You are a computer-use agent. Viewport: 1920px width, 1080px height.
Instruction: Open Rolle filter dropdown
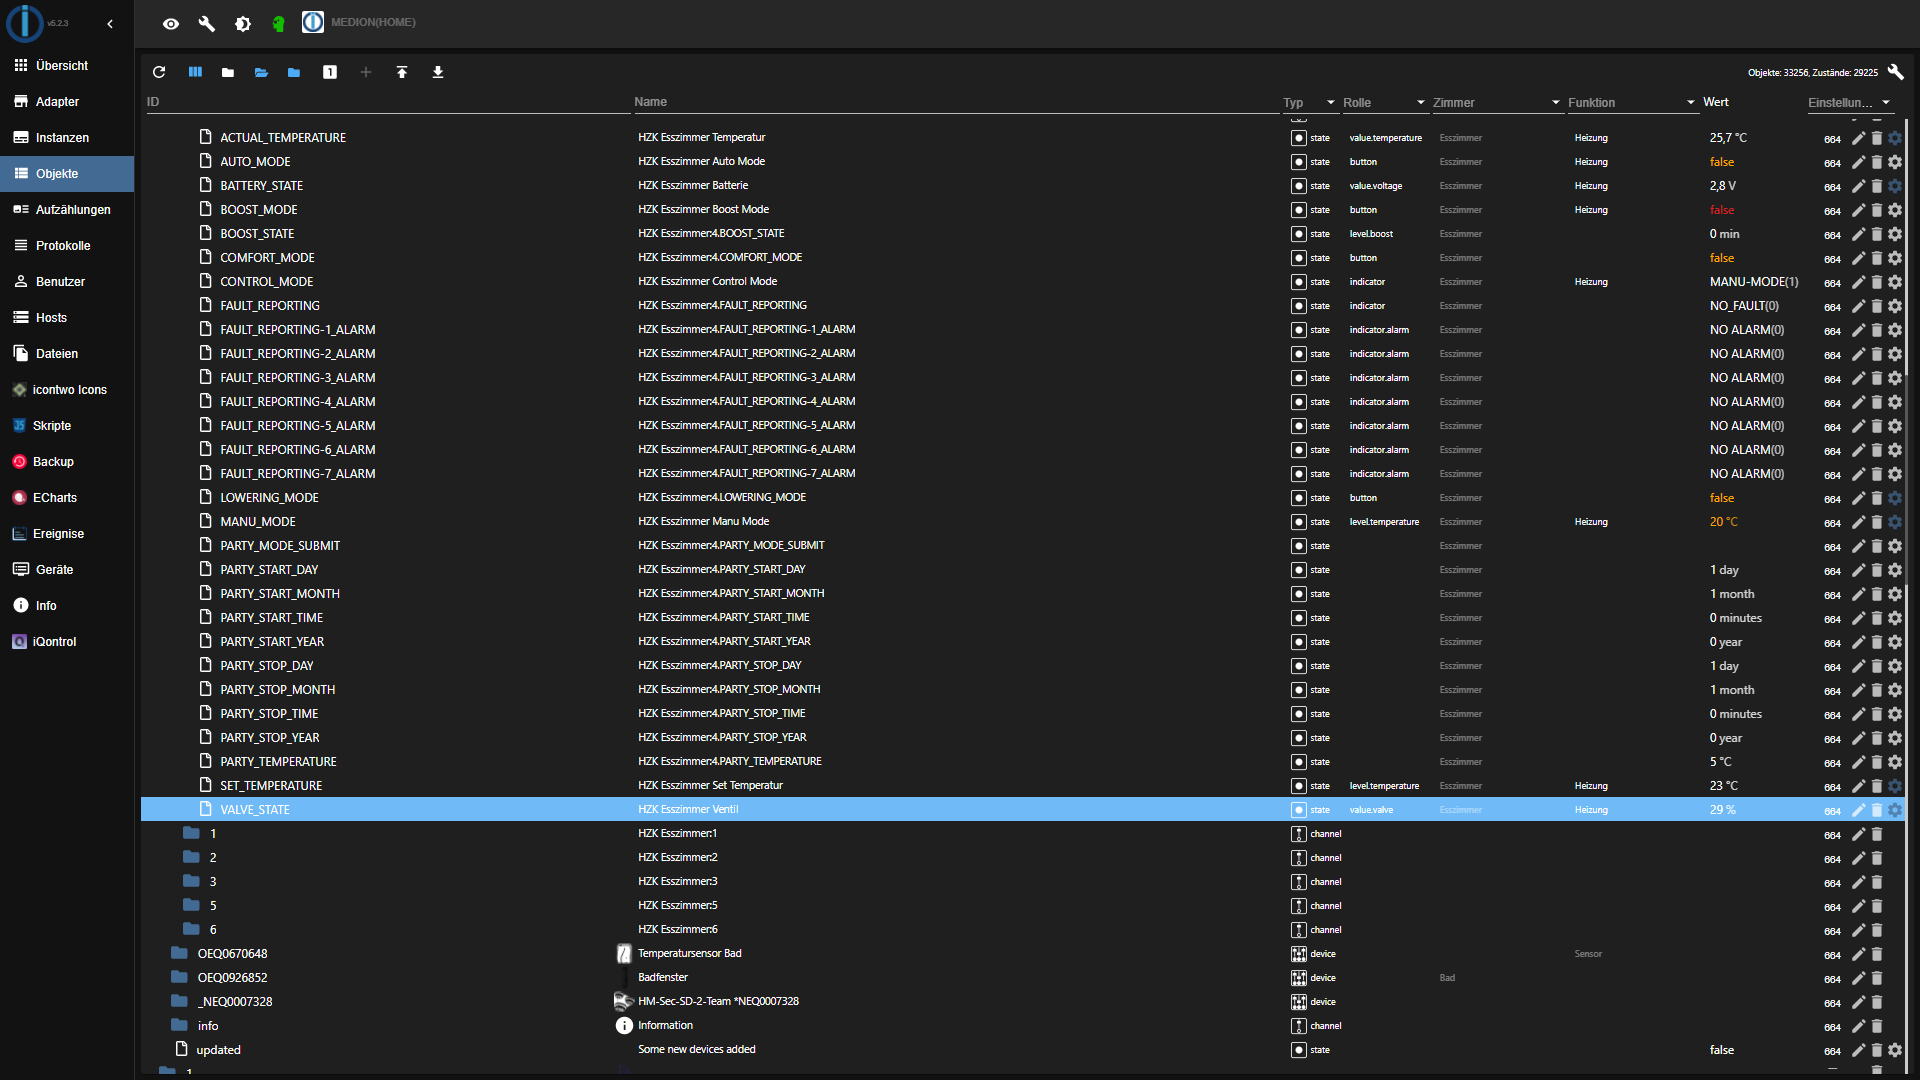click(1384, 102)
